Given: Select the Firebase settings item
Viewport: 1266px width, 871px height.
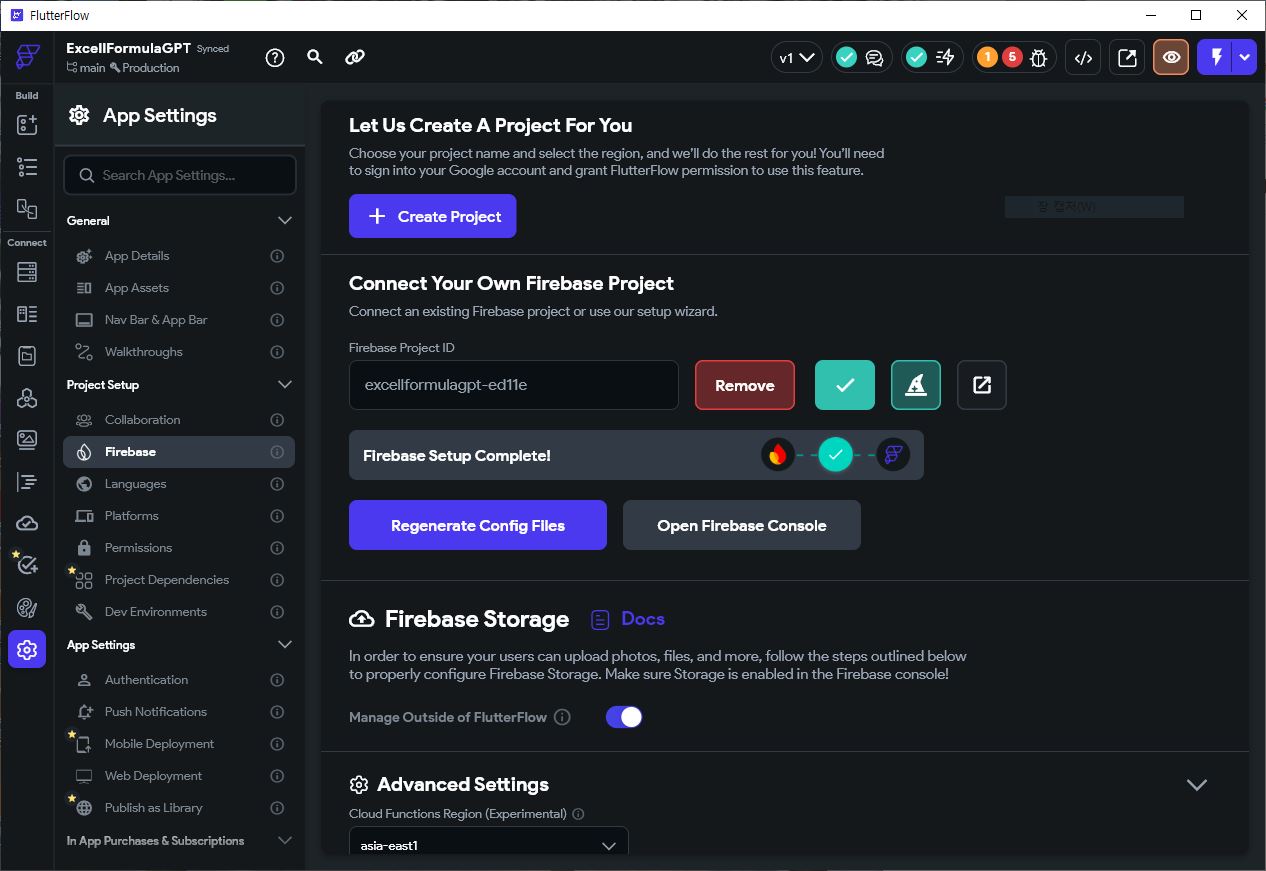Looking at the screenshot, I should 179,452.
